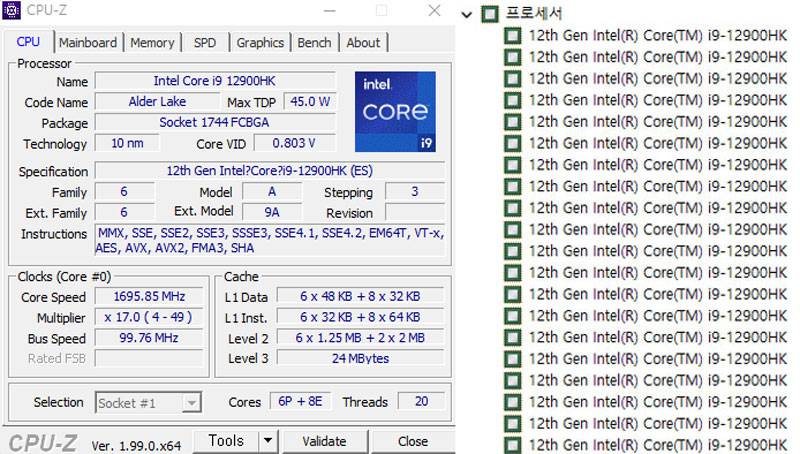Switch to the Mainboard tab
Image resolution: width=800 pixels, height=454 pixels.
click(88, 42)
